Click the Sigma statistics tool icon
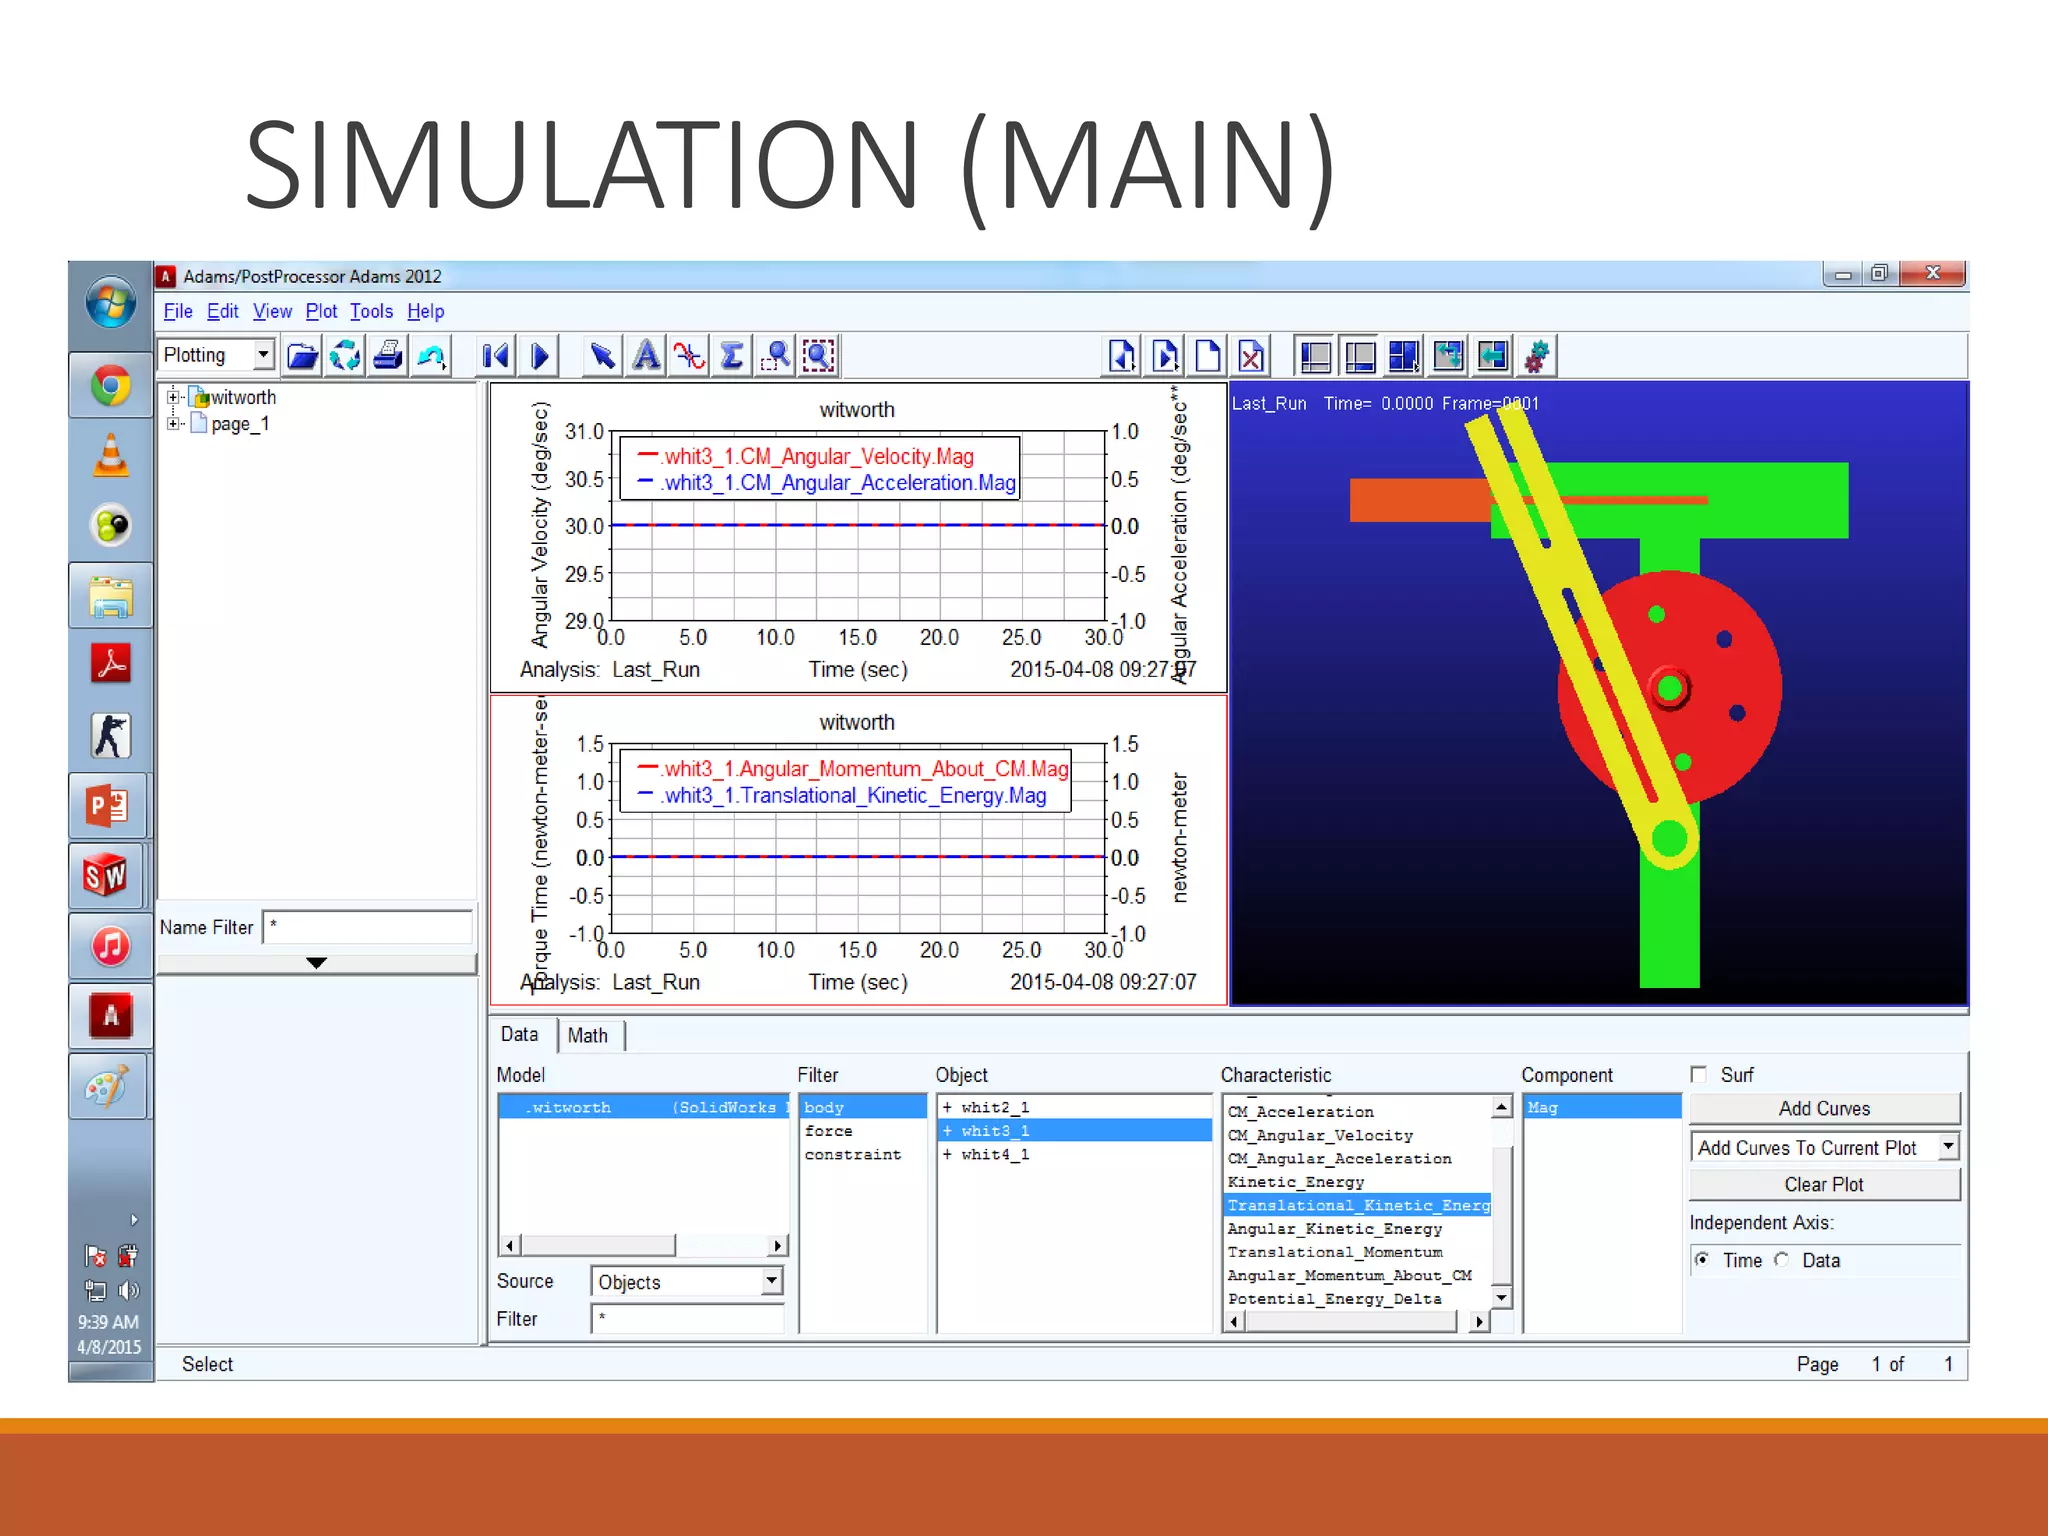Viewport: 2048px width, 1536px height. point(732,356)
